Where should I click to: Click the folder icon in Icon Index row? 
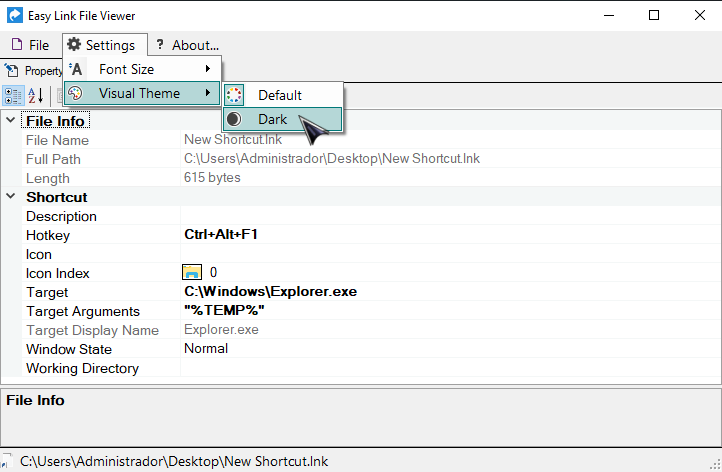coord(192,272)
